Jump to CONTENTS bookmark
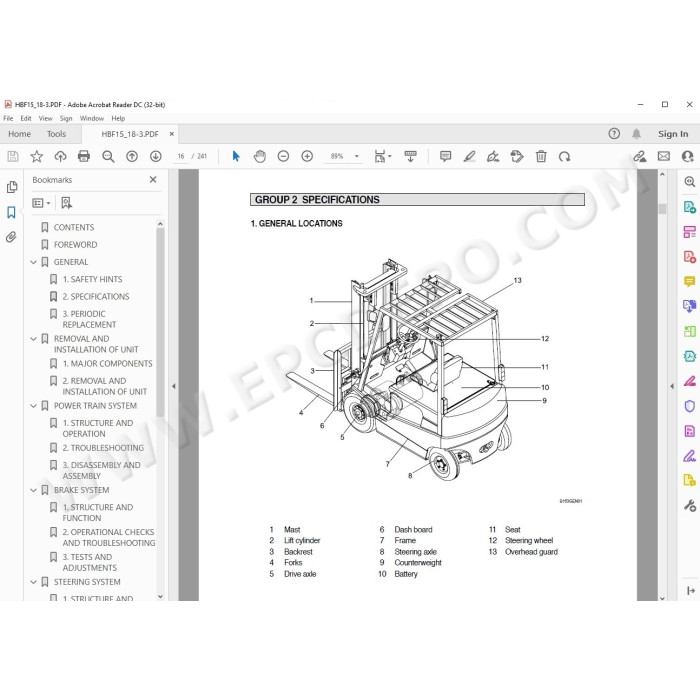 point(74,227)
